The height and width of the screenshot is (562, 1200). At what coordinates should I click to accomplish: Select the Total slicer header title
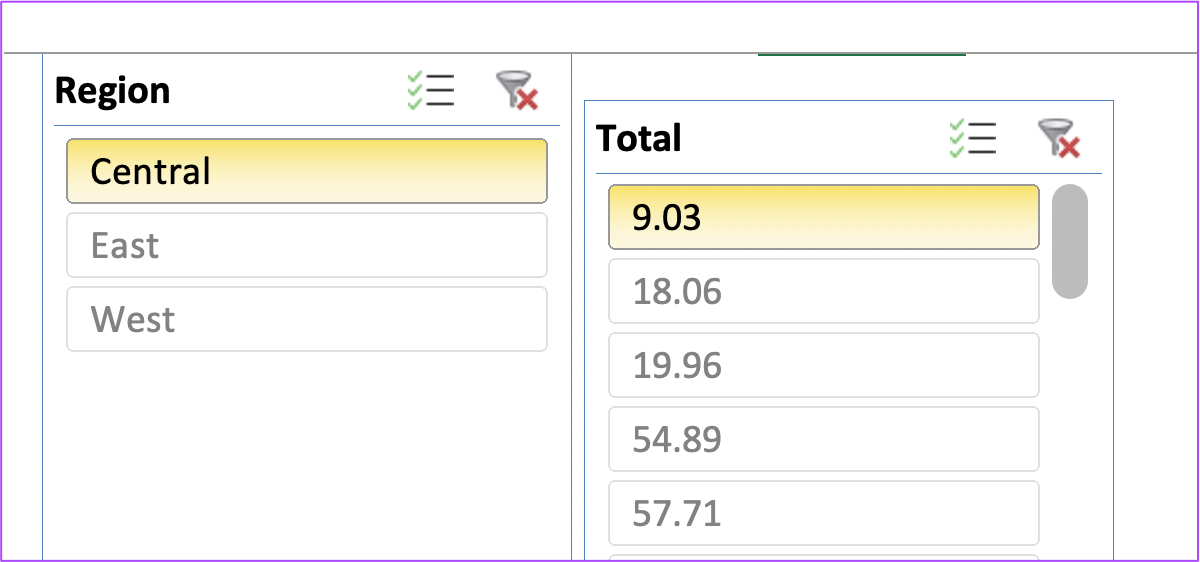(639, 138)
